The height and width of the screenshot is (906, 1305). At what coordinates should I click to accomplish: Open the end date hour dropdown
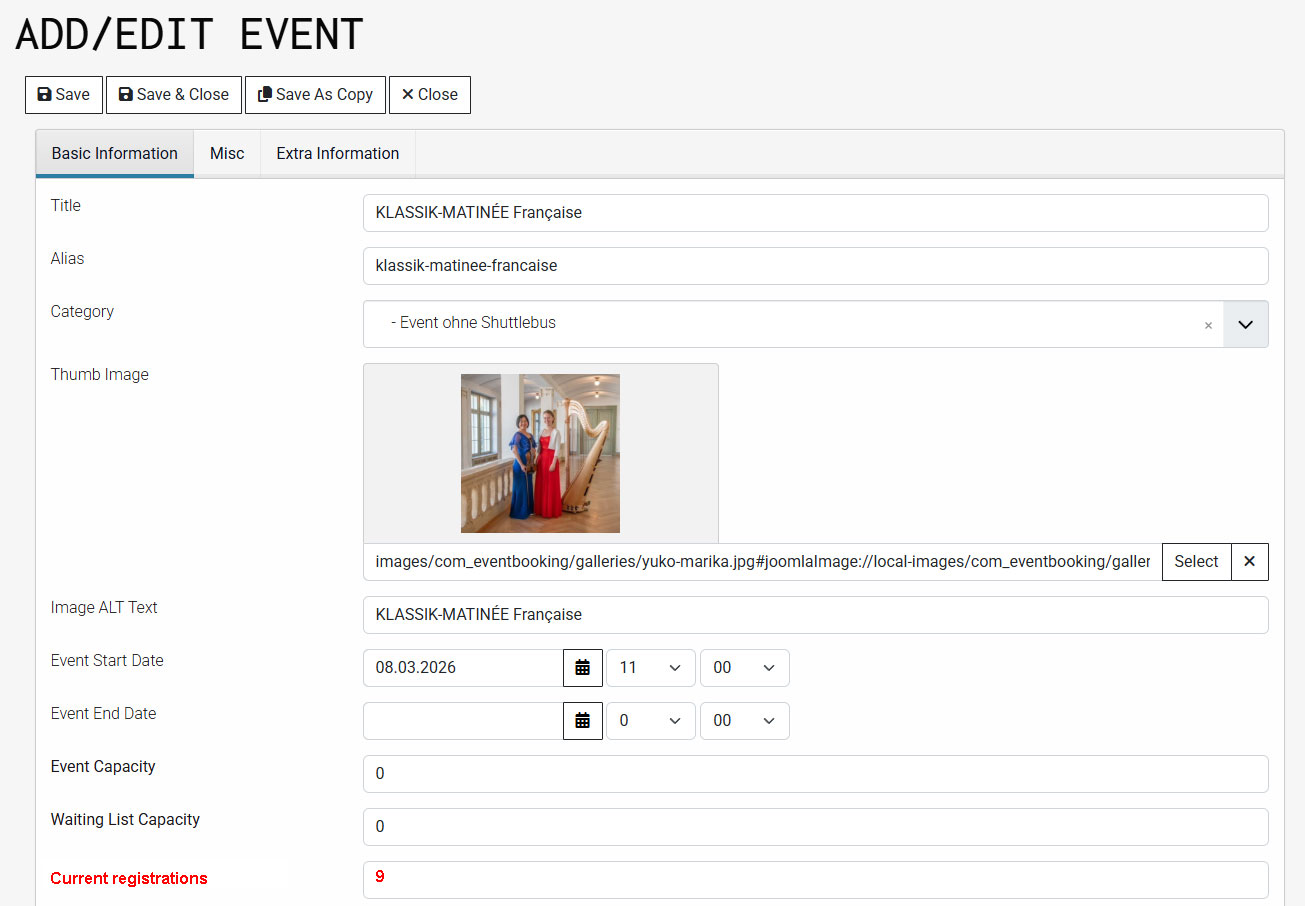(x=650, y=721)
